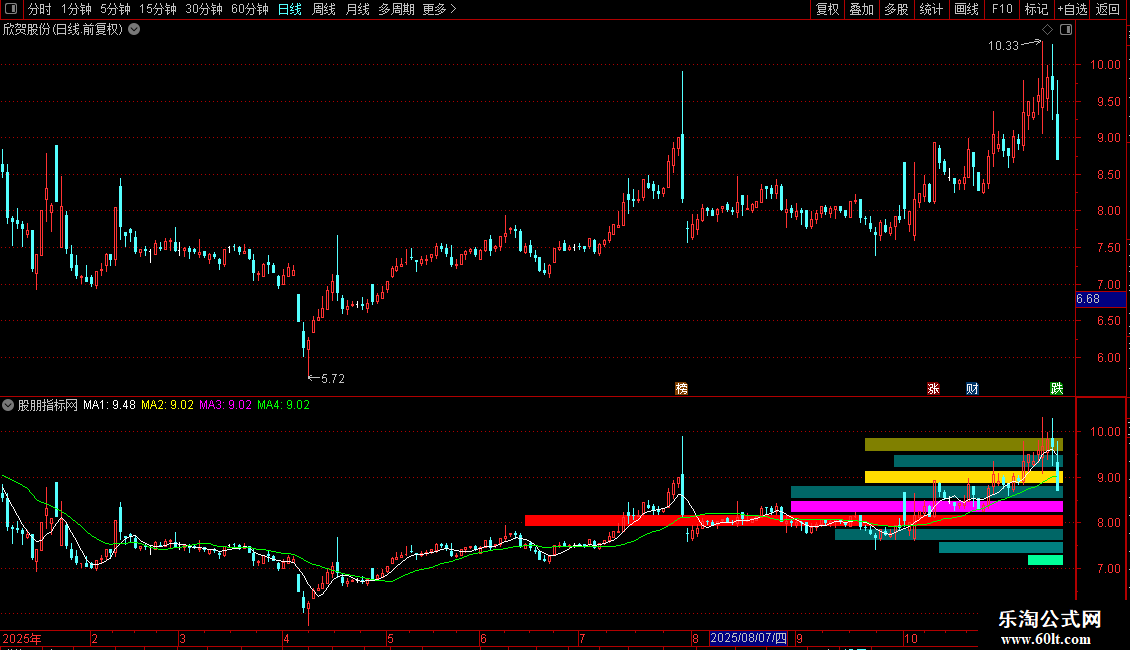Screen dimensions: 1130x650
Task: Click the 2025年 label on time axis
Action: [x=22, y=638]
